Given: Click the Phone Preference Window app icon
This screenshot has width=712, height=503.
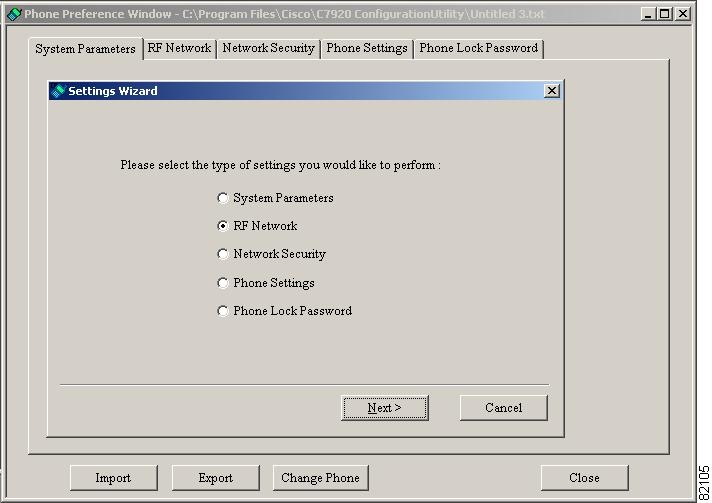Looking at the screenshot, I should [14, 14].
